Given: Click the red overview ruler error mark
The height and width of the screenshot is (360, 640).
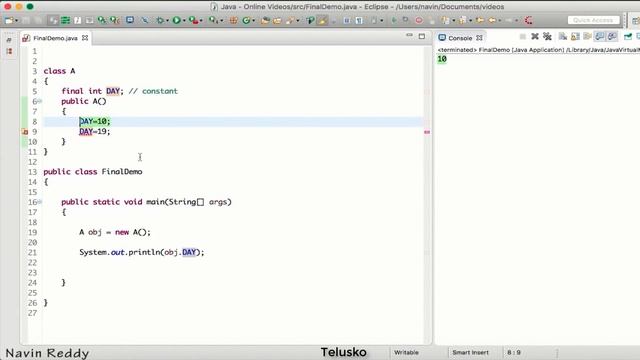Looking at the screenshot, I should click(x=427, y=132).
